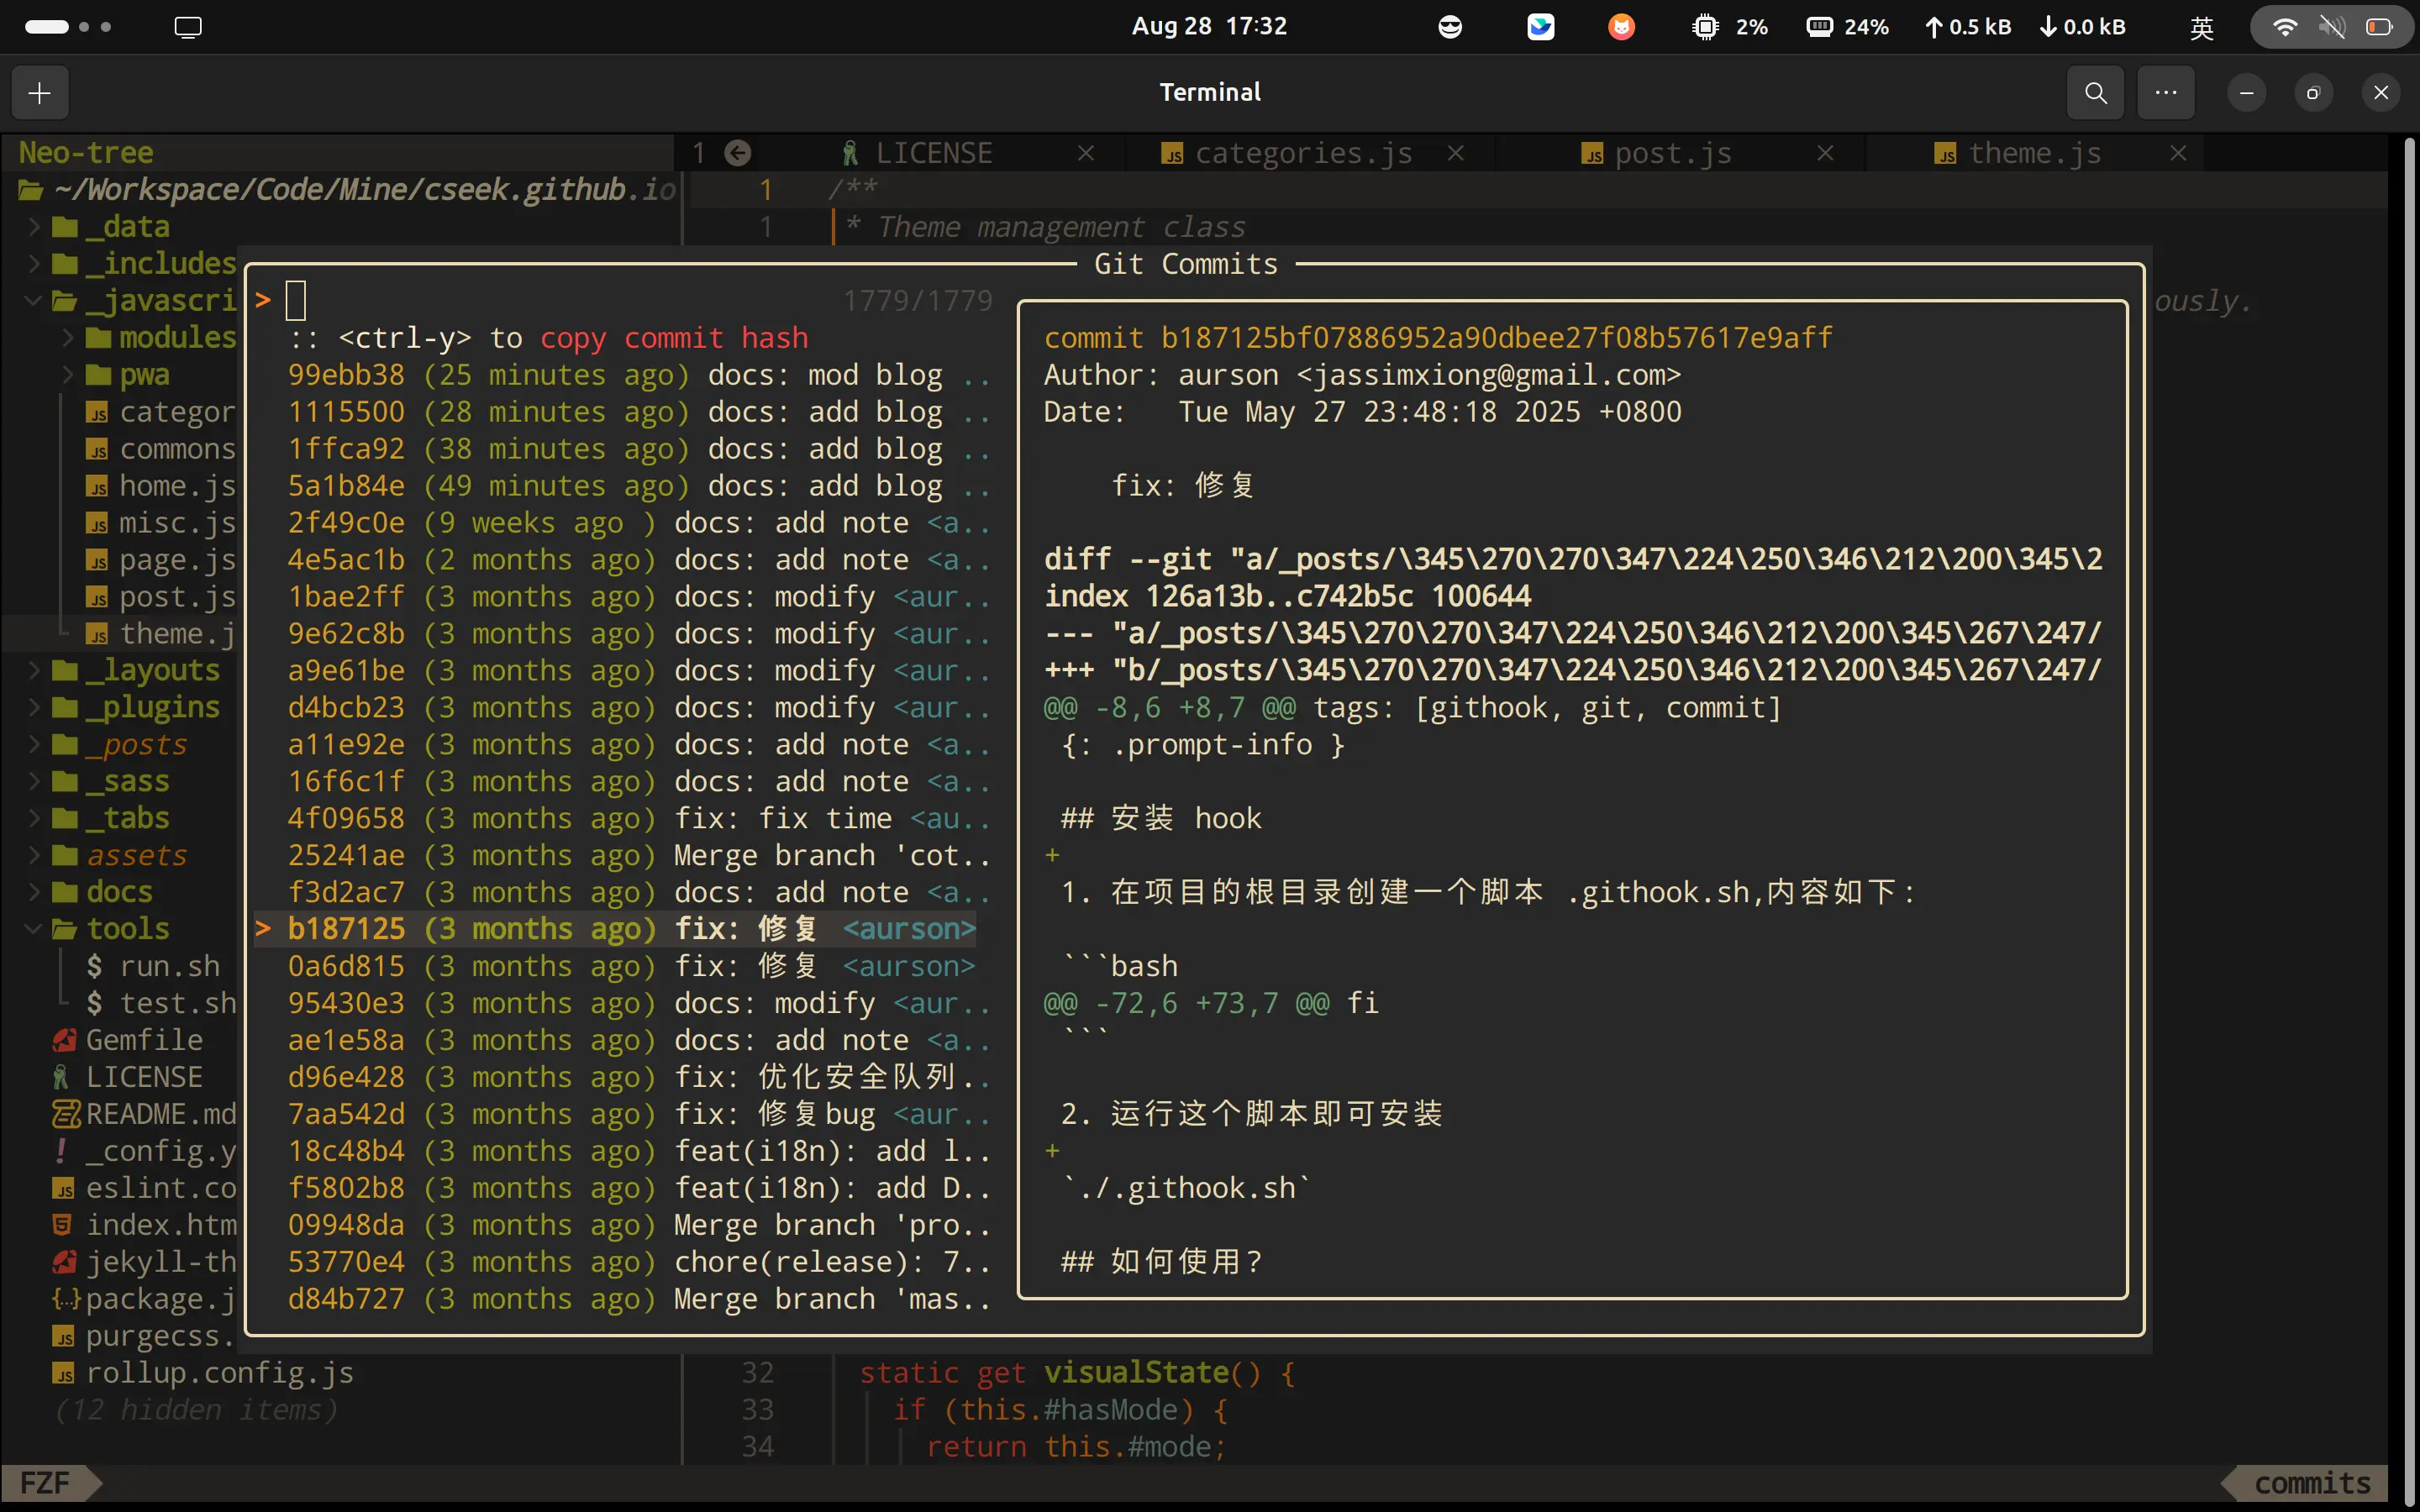Click the package.json braces icon
The image size is (2420, 1512).
[66, 1299]
